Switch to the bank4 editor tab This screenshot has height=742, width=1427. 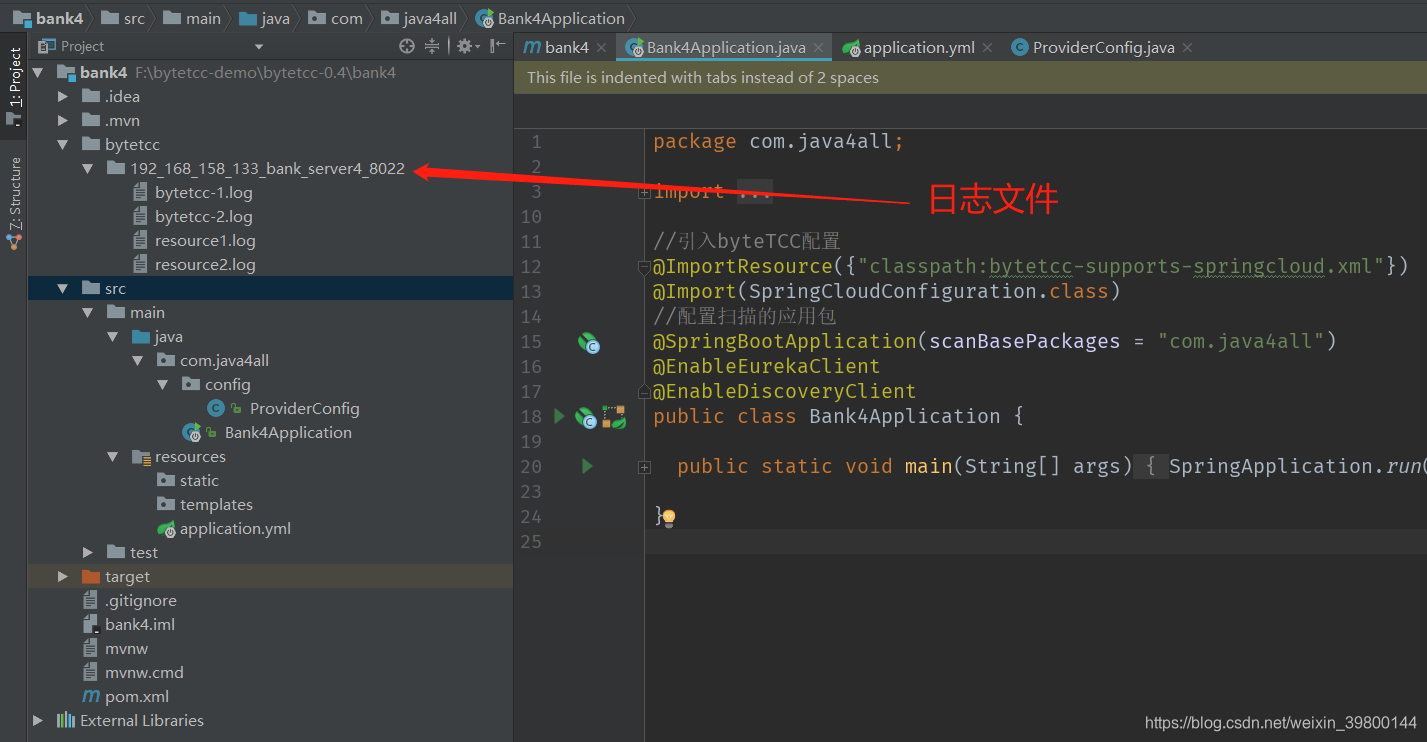563,47
